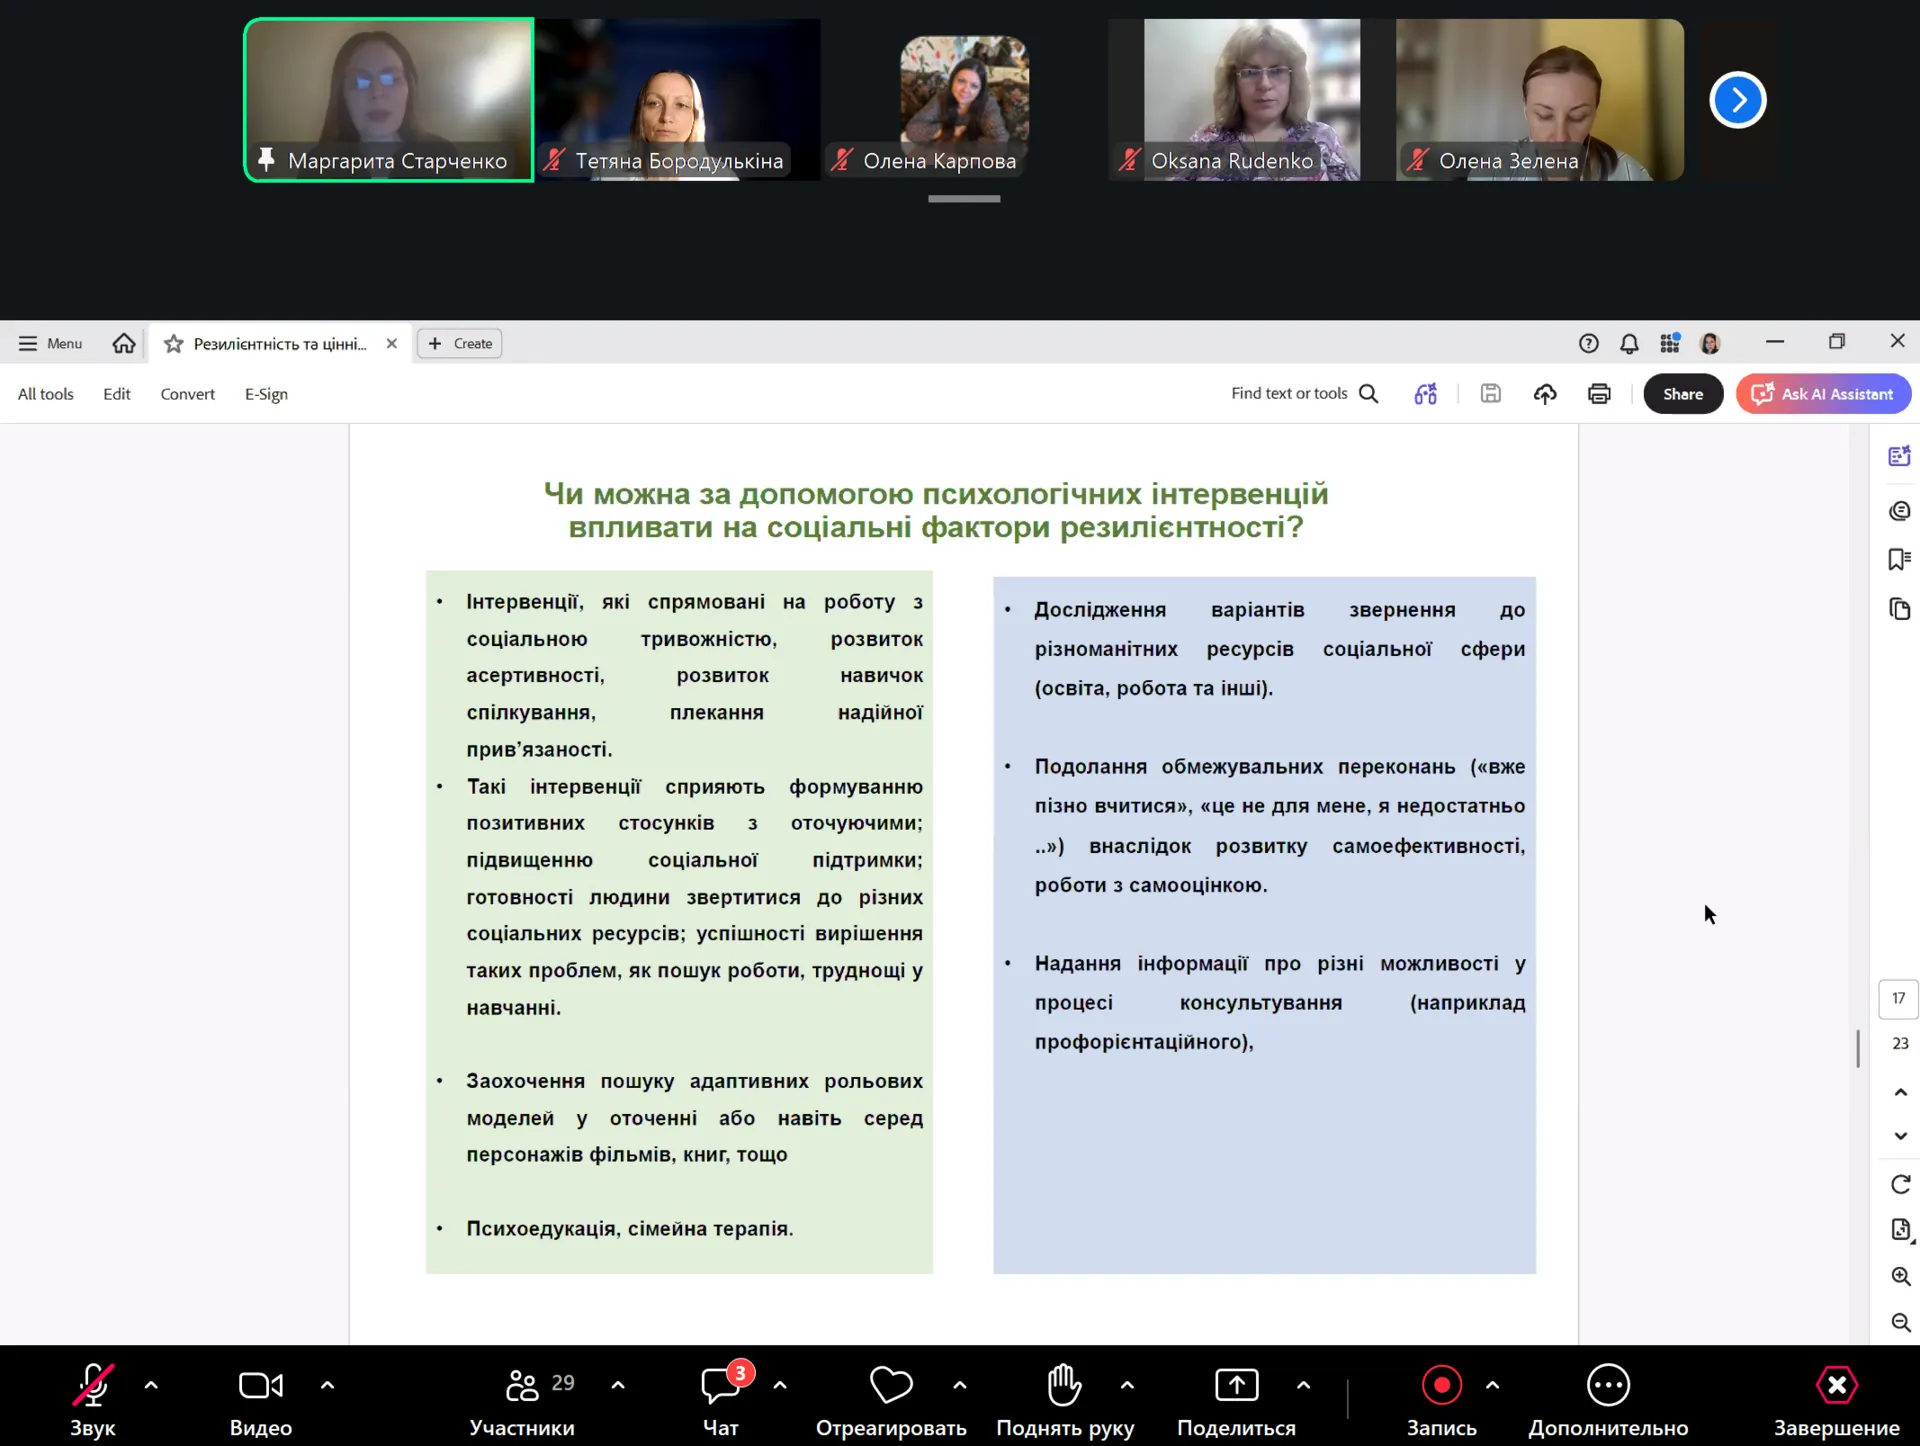Share screen with Поделиться

(1236, 1401)
